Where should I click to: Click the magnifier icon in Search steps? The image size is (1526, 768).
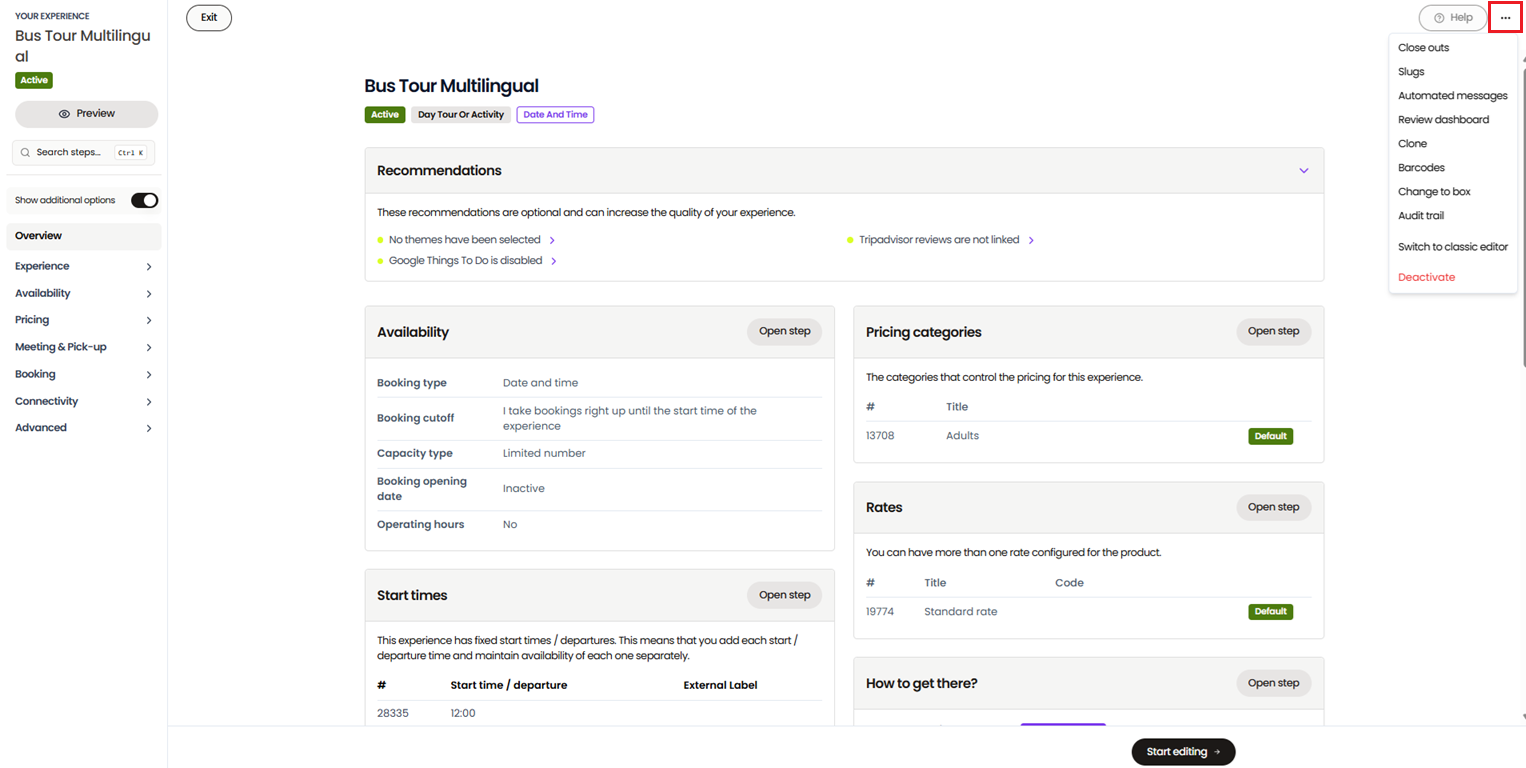point(25,153)
